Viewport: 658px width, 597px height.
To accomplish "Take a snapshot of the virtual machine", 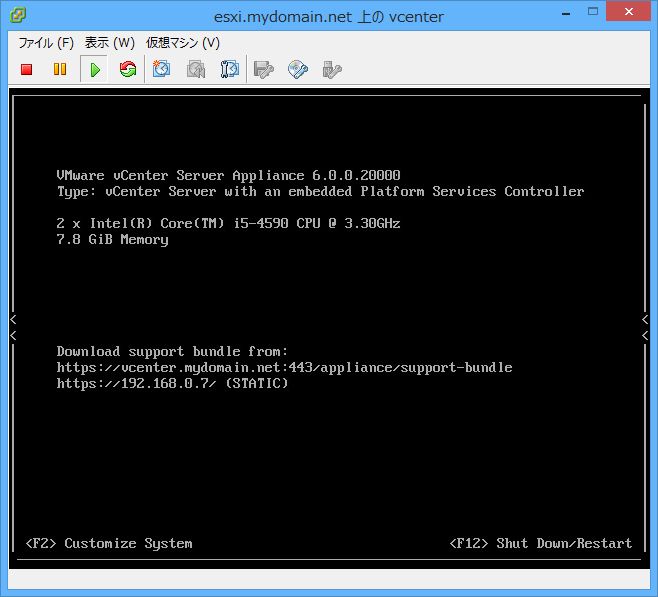I will pos(162,69).
